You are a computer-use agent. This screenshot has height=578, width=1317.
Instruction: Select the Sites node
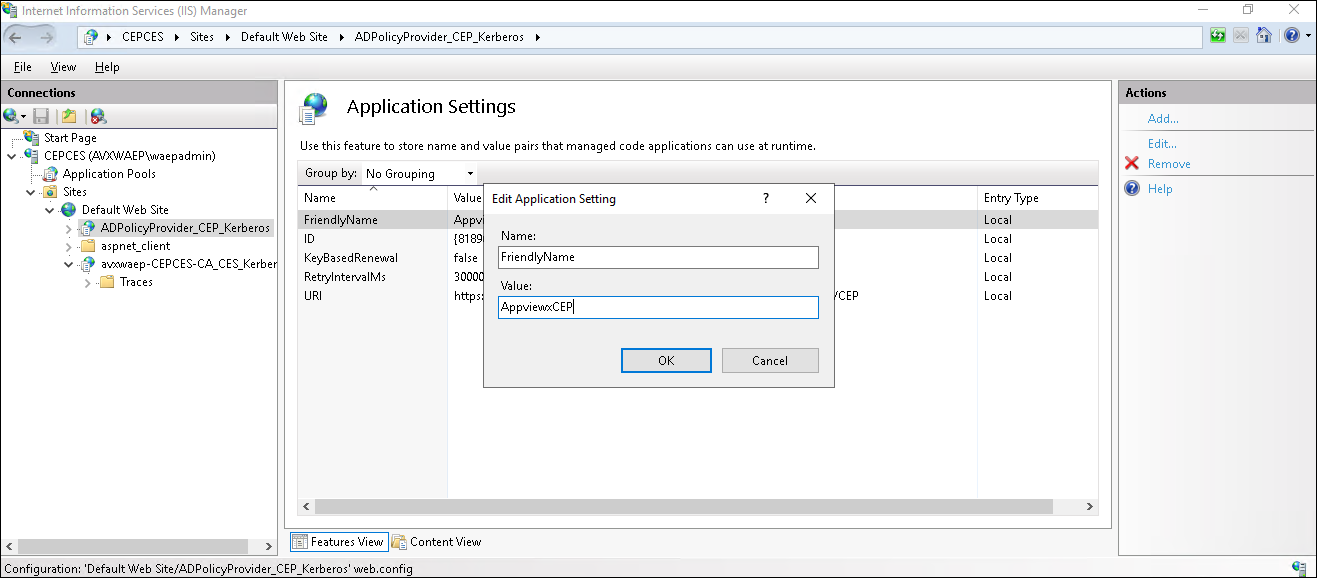pyautogui.click(x=75, y=192)
